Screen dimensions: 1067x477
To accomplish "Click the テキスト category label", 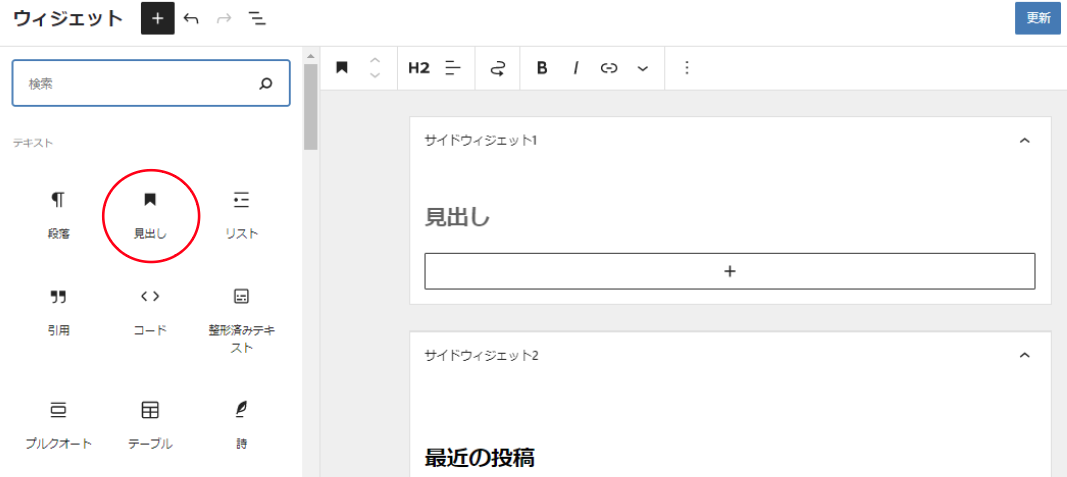I will [33, 143].
